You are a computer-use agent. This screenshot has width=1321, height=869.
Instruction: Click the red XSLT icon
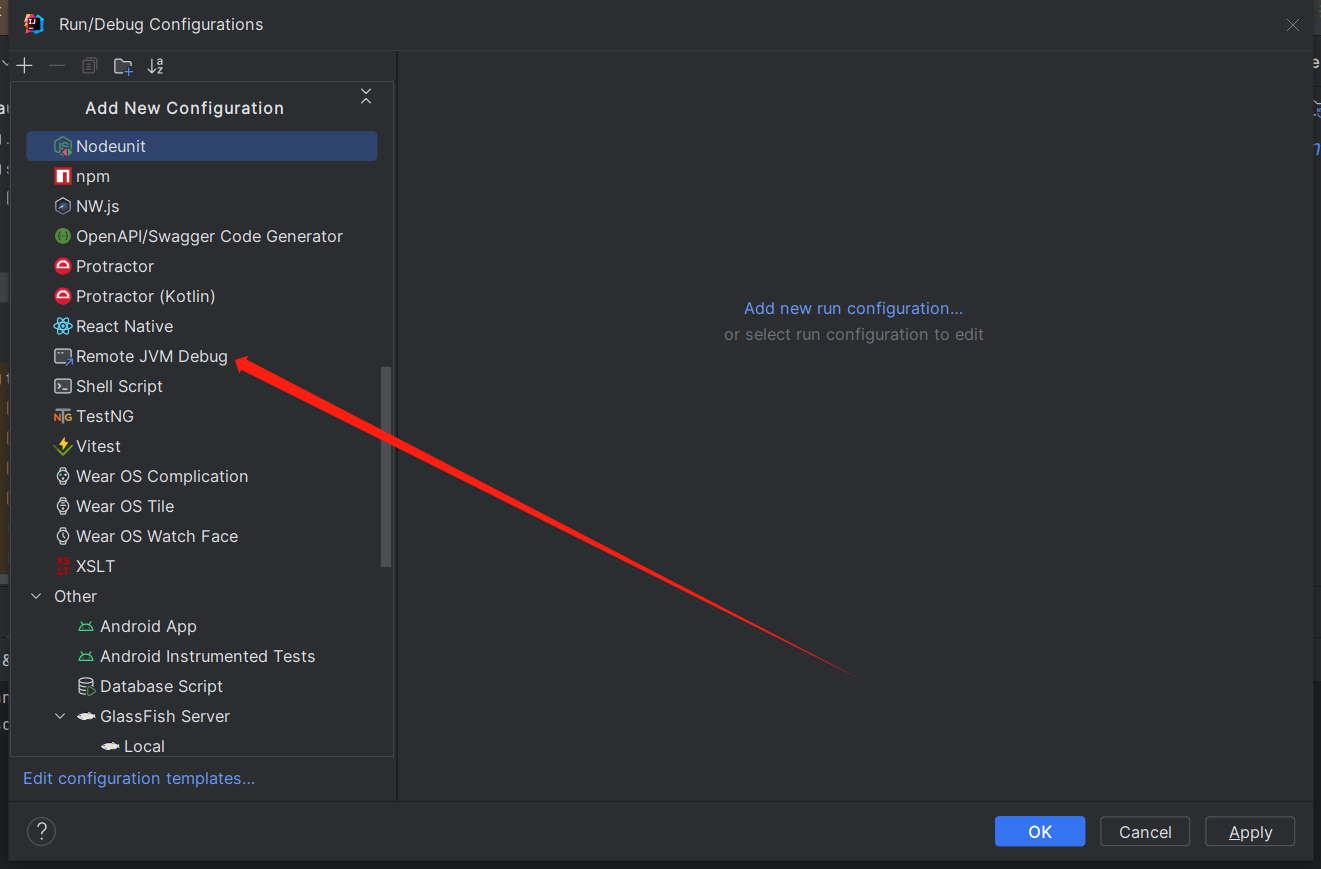63,566
